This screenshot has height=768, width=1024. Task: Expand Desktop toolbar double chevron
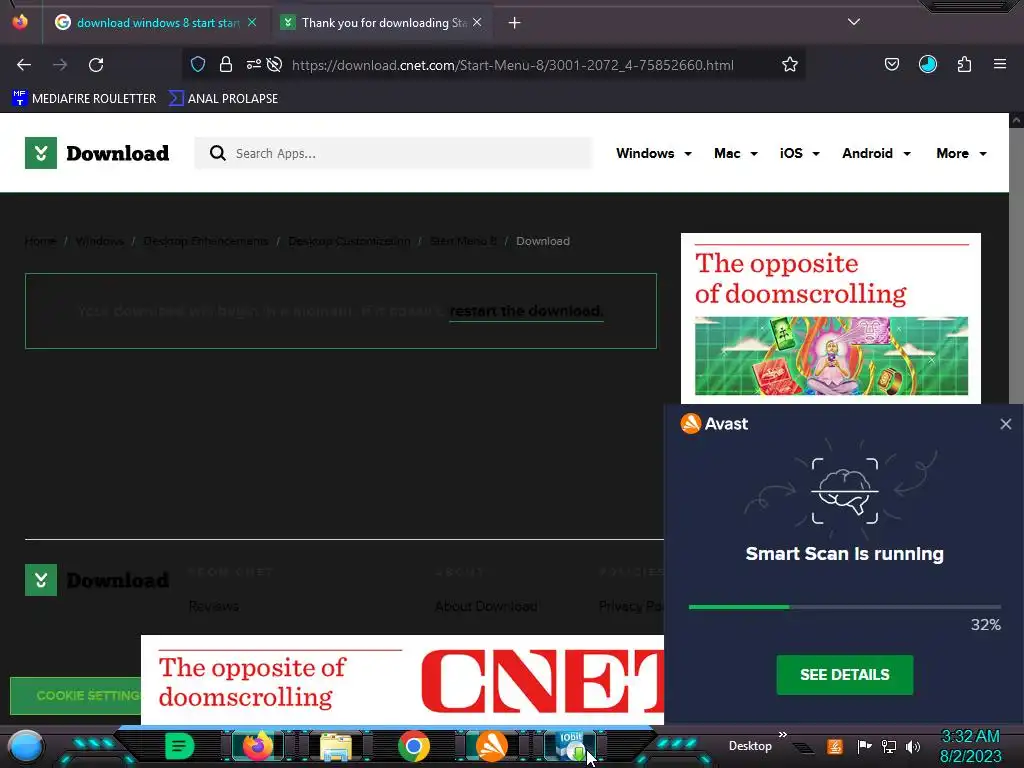coord(782,734)
